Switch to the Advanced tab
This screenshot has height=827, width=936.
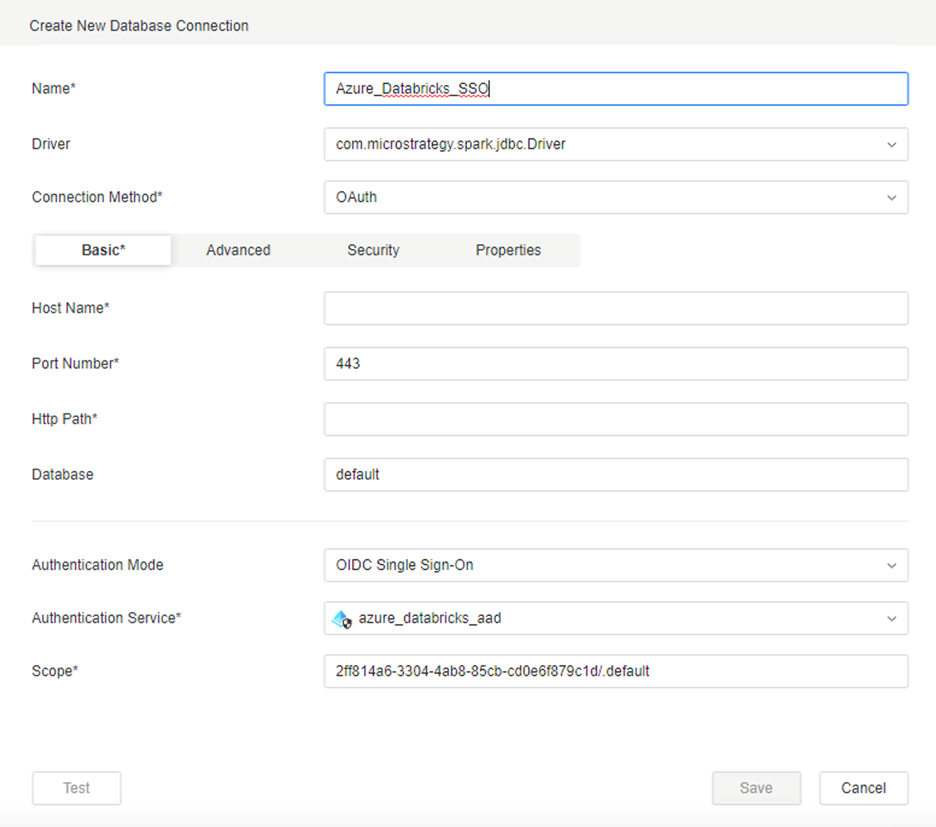pos(238,250)
